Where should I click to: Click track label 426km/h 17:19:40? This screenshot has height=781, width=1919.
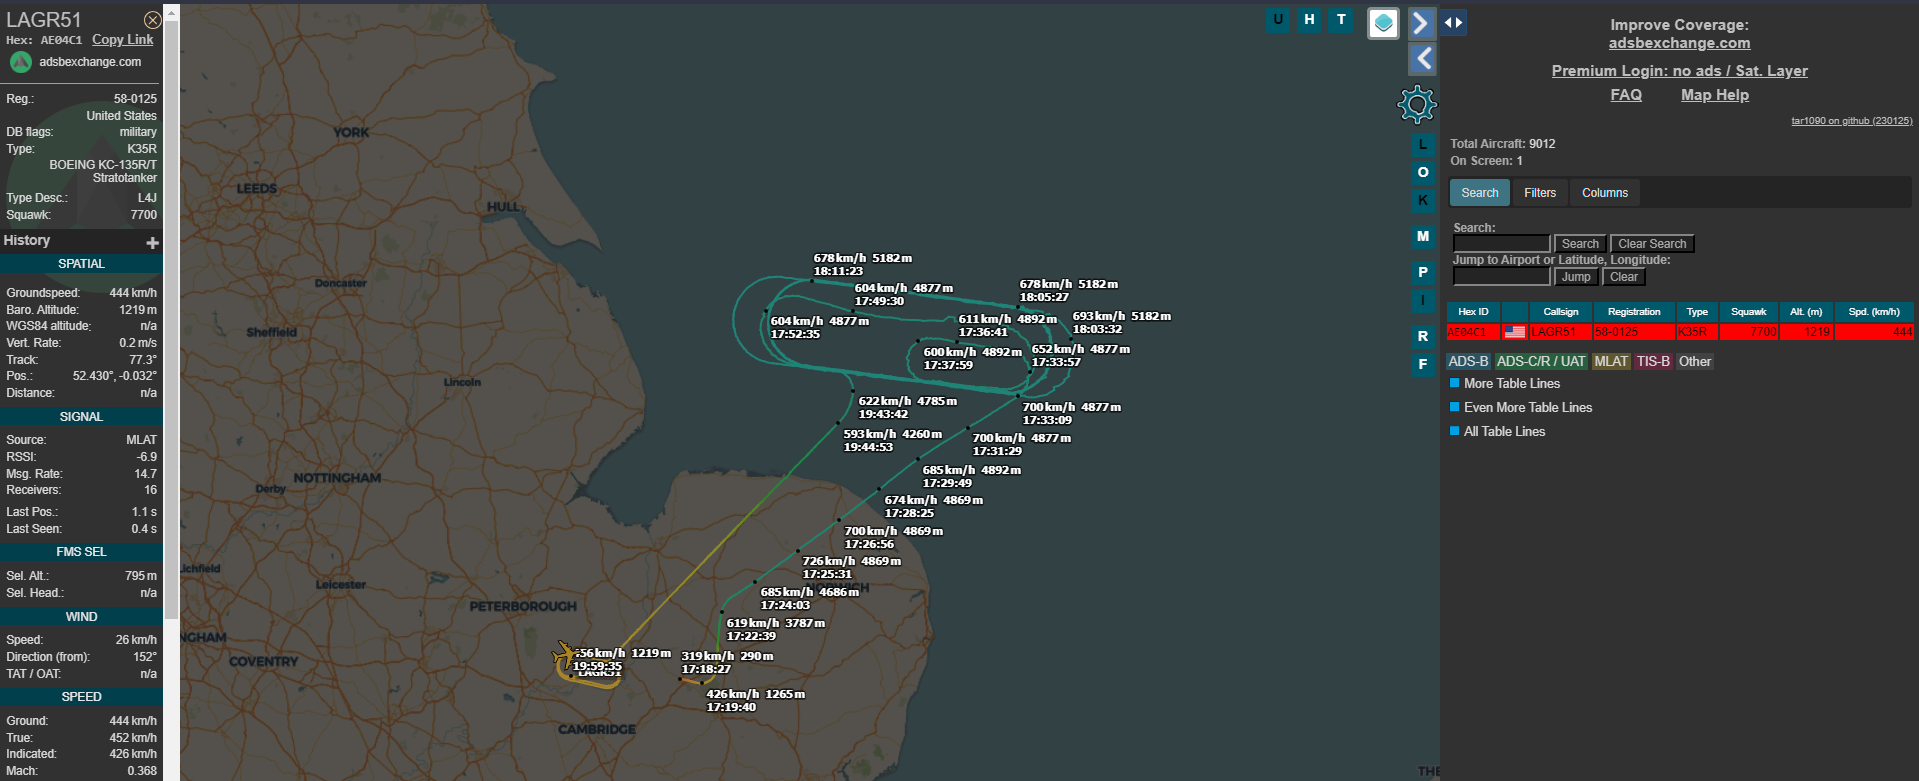coord(755,701)
